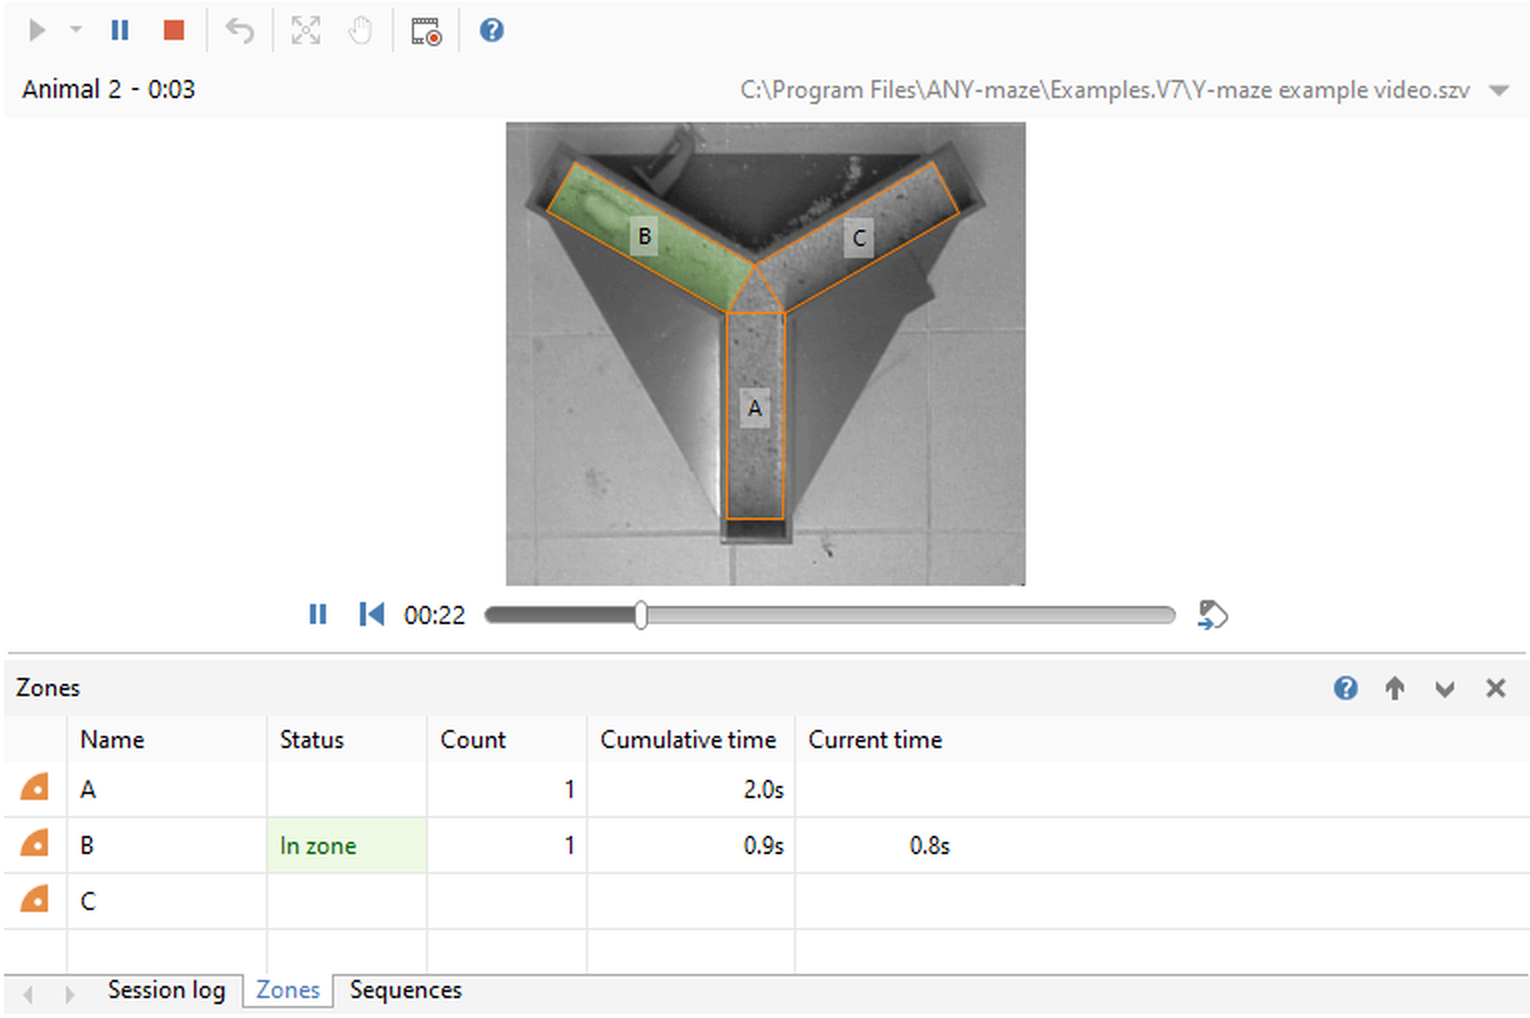Click the video record icon
Image resolution: width=1530 pixels, height=1018 pixels.
tap(427, 31)
